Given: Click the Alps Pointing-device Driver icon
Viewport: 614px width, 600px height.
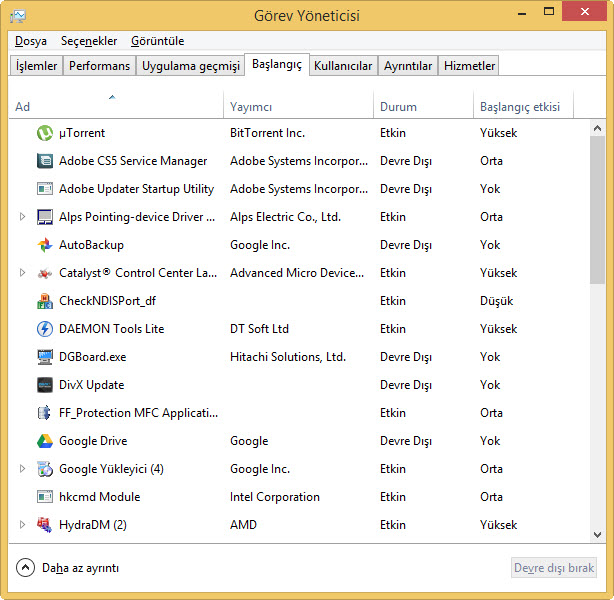Looking at the screenshot, I should (x=45, y=217).
